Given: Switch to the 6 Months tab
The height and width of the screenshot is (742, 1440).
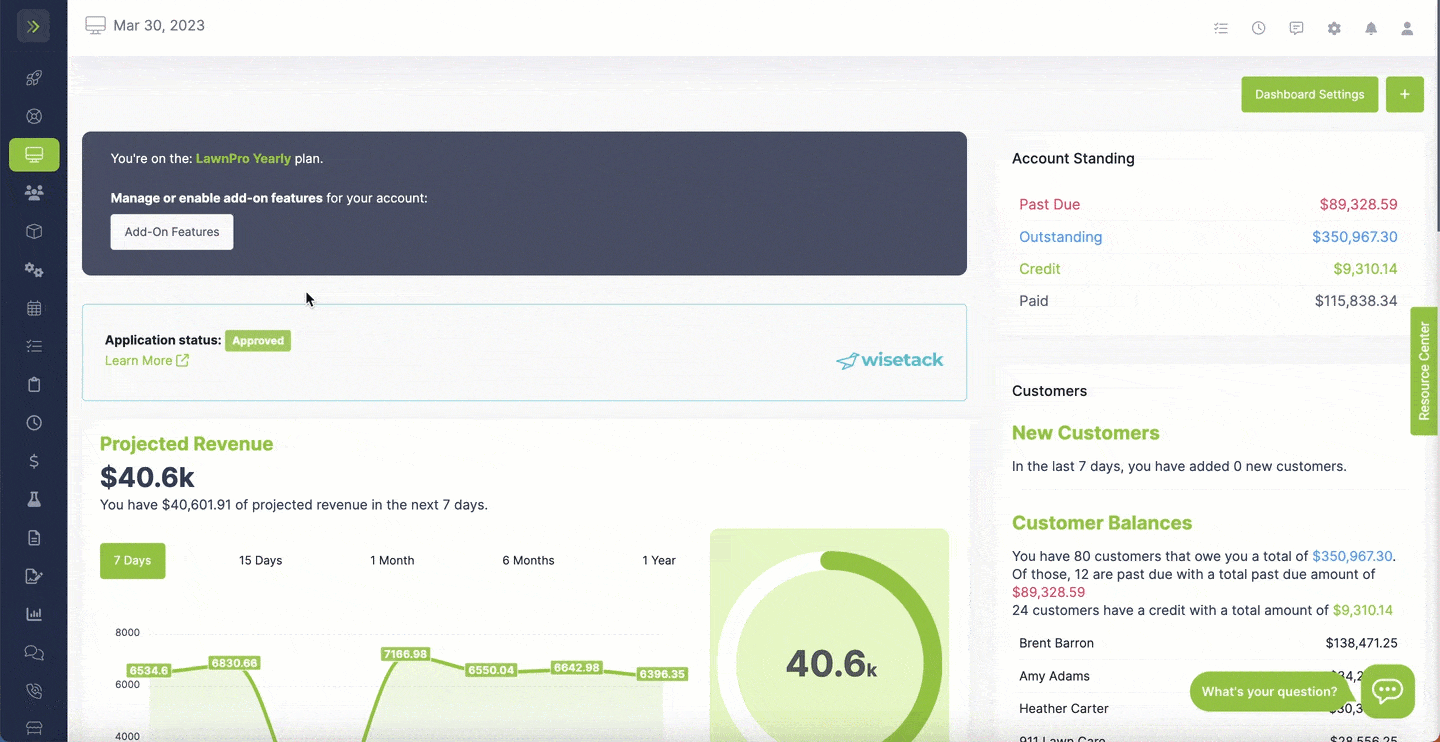Looking at the screenshot, I should [x=528, y=561].
